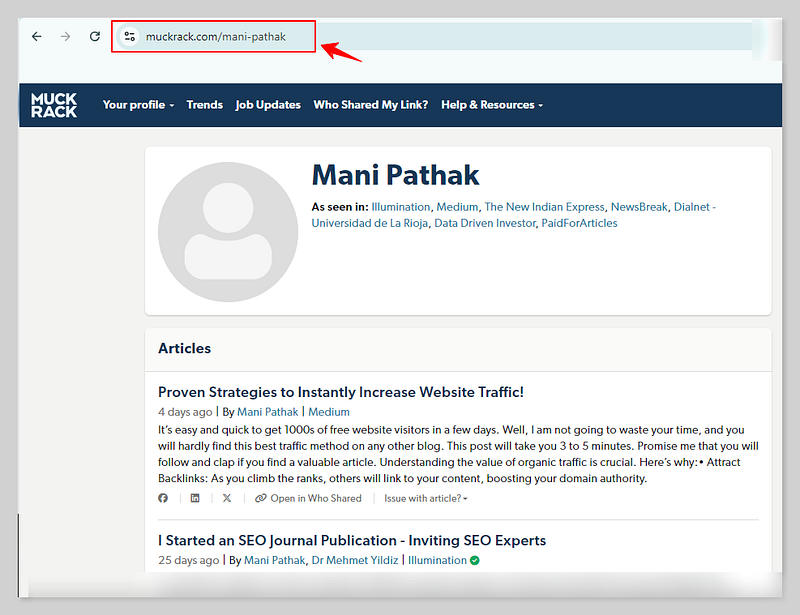The image size is (800, 615).
Task: Click the Mani Pathak profile heading
Action: [395, 175]
